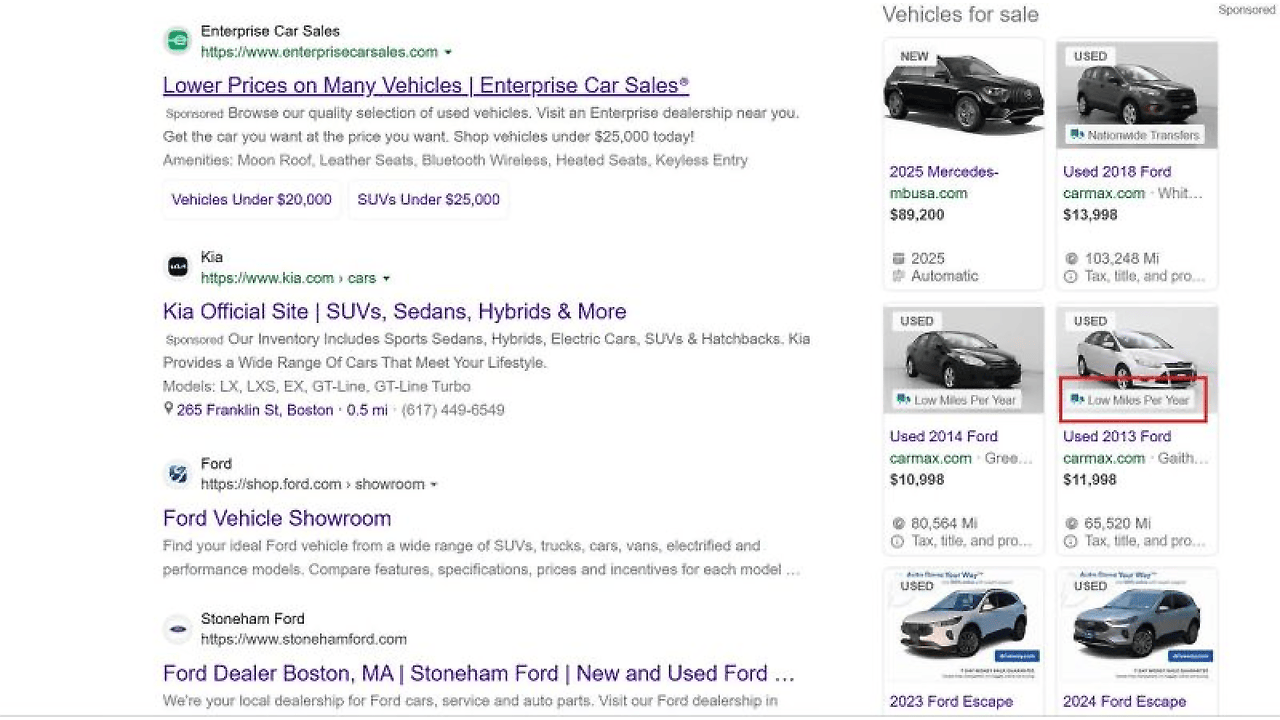Open 265 Franklin St, Boston address link
This screenshot has width=1280, height=720.
click(x=255, y=410)
